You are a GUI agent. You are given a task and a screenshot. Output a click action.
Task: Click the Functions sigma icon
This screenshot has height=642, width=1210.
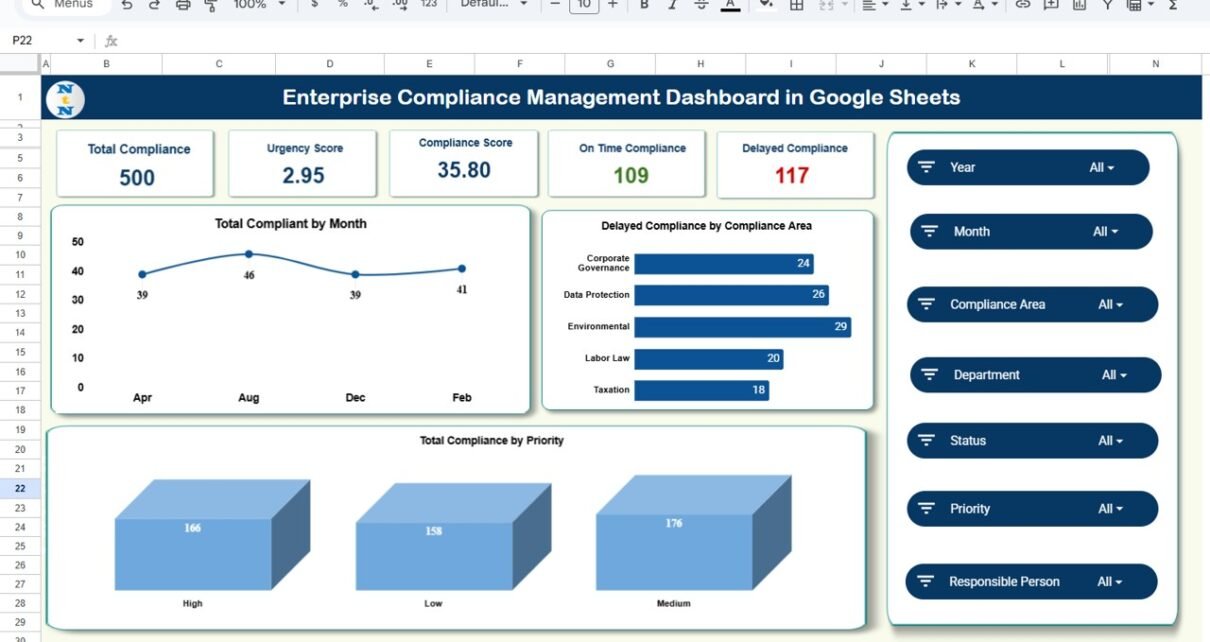(1172, 5)
